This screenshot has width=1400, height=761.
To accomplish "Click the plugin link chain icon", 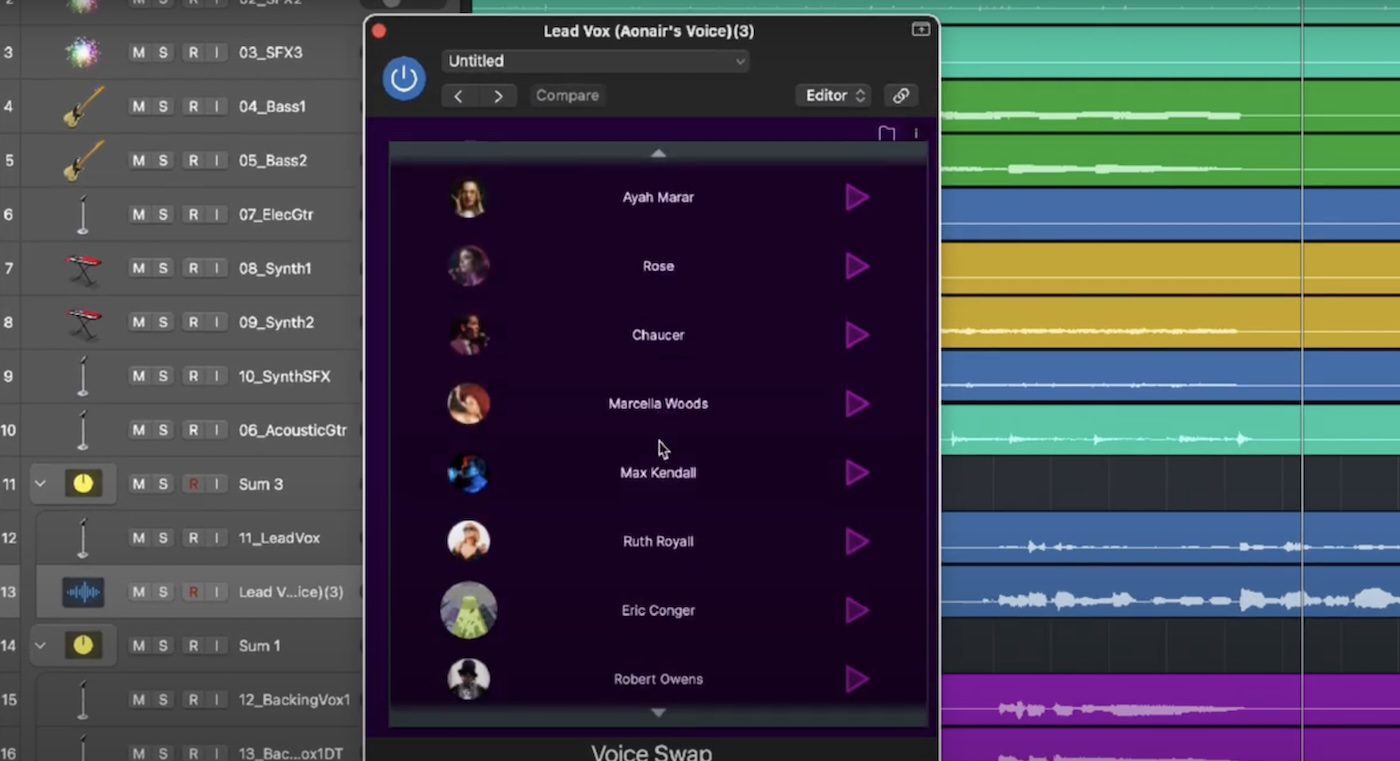I will [x=901, y=96].
